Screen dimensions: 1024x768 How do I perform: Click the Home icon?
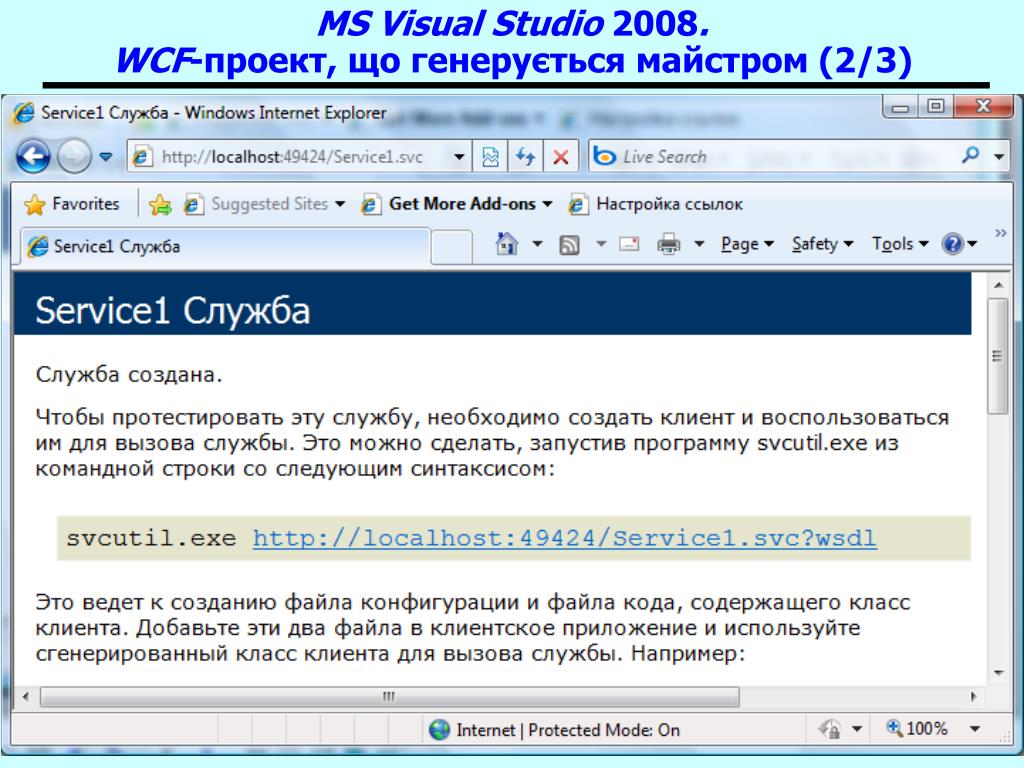(x=507, y=244)
